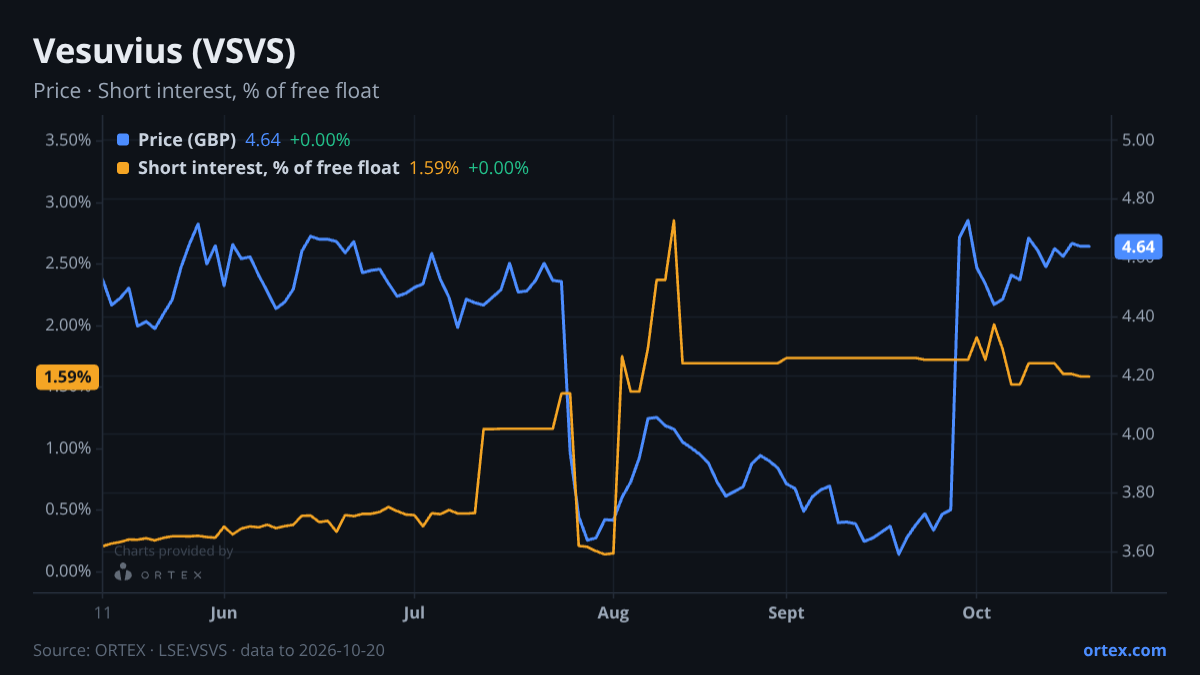1200x675 pixels.
Task: Click the 2.00% left axis value
Action: pyautogui.click(x=68, y=325)
